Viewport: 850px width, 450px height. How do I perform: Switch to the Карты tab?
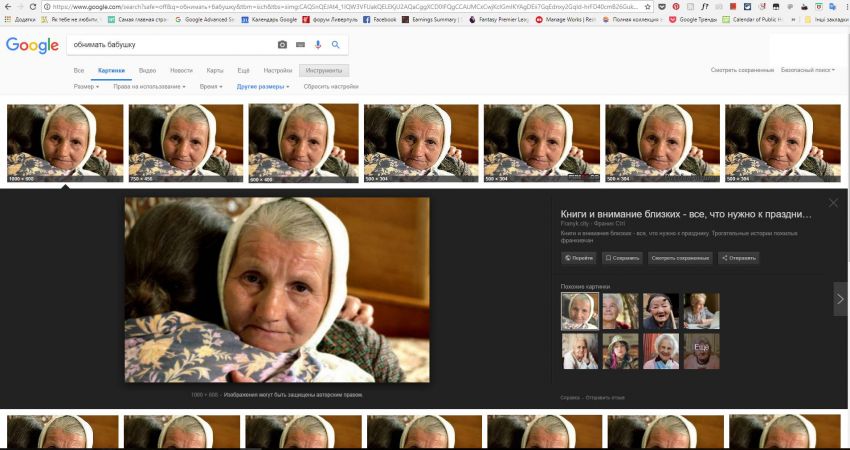coord(215,70)
